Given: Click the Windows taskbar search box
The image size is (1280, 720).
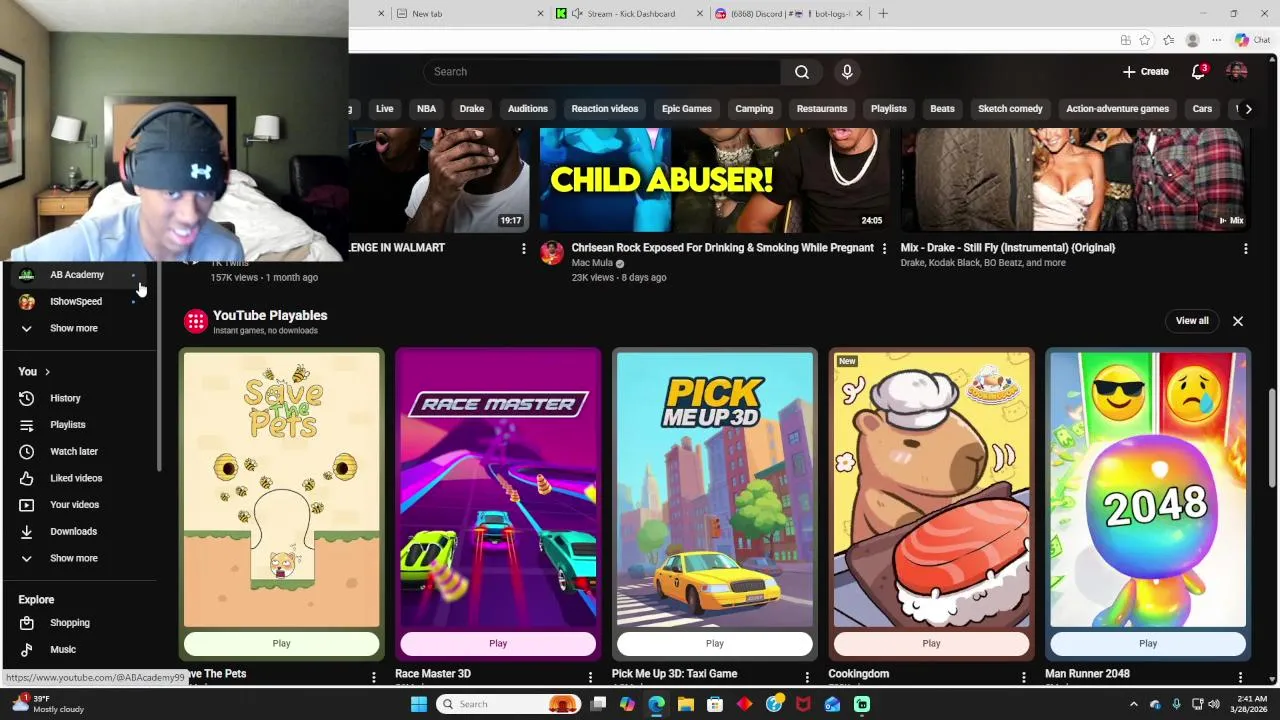Looking at the screenshot, I should point(509,704).
